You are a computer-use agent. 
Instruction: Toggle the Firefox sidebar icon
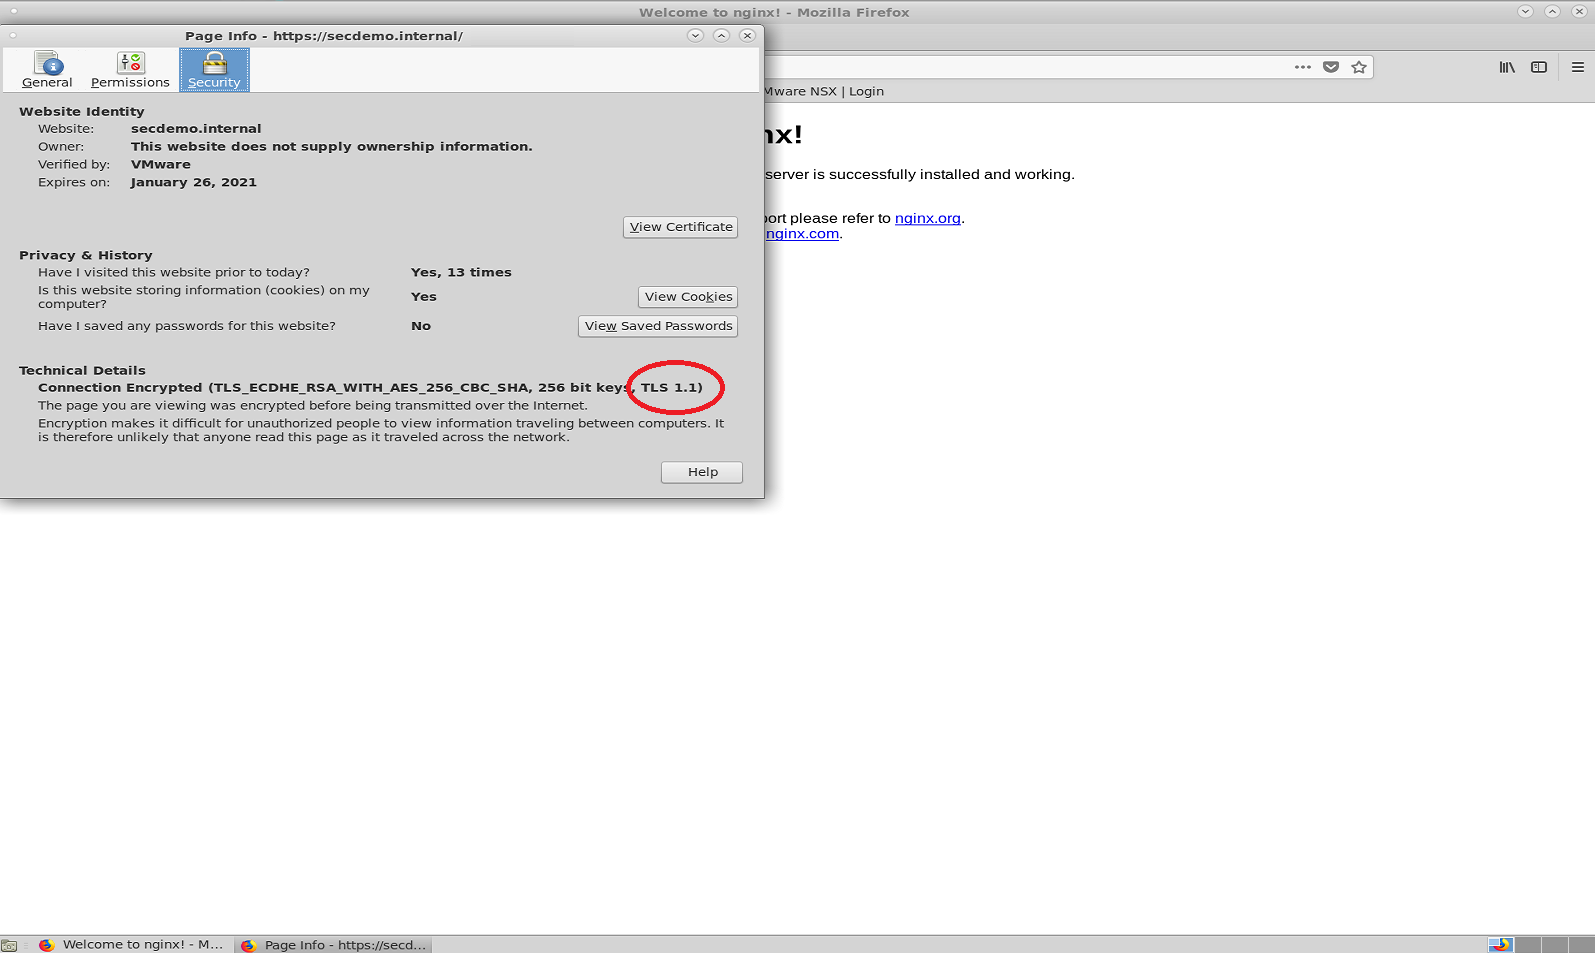point(1539,67)
